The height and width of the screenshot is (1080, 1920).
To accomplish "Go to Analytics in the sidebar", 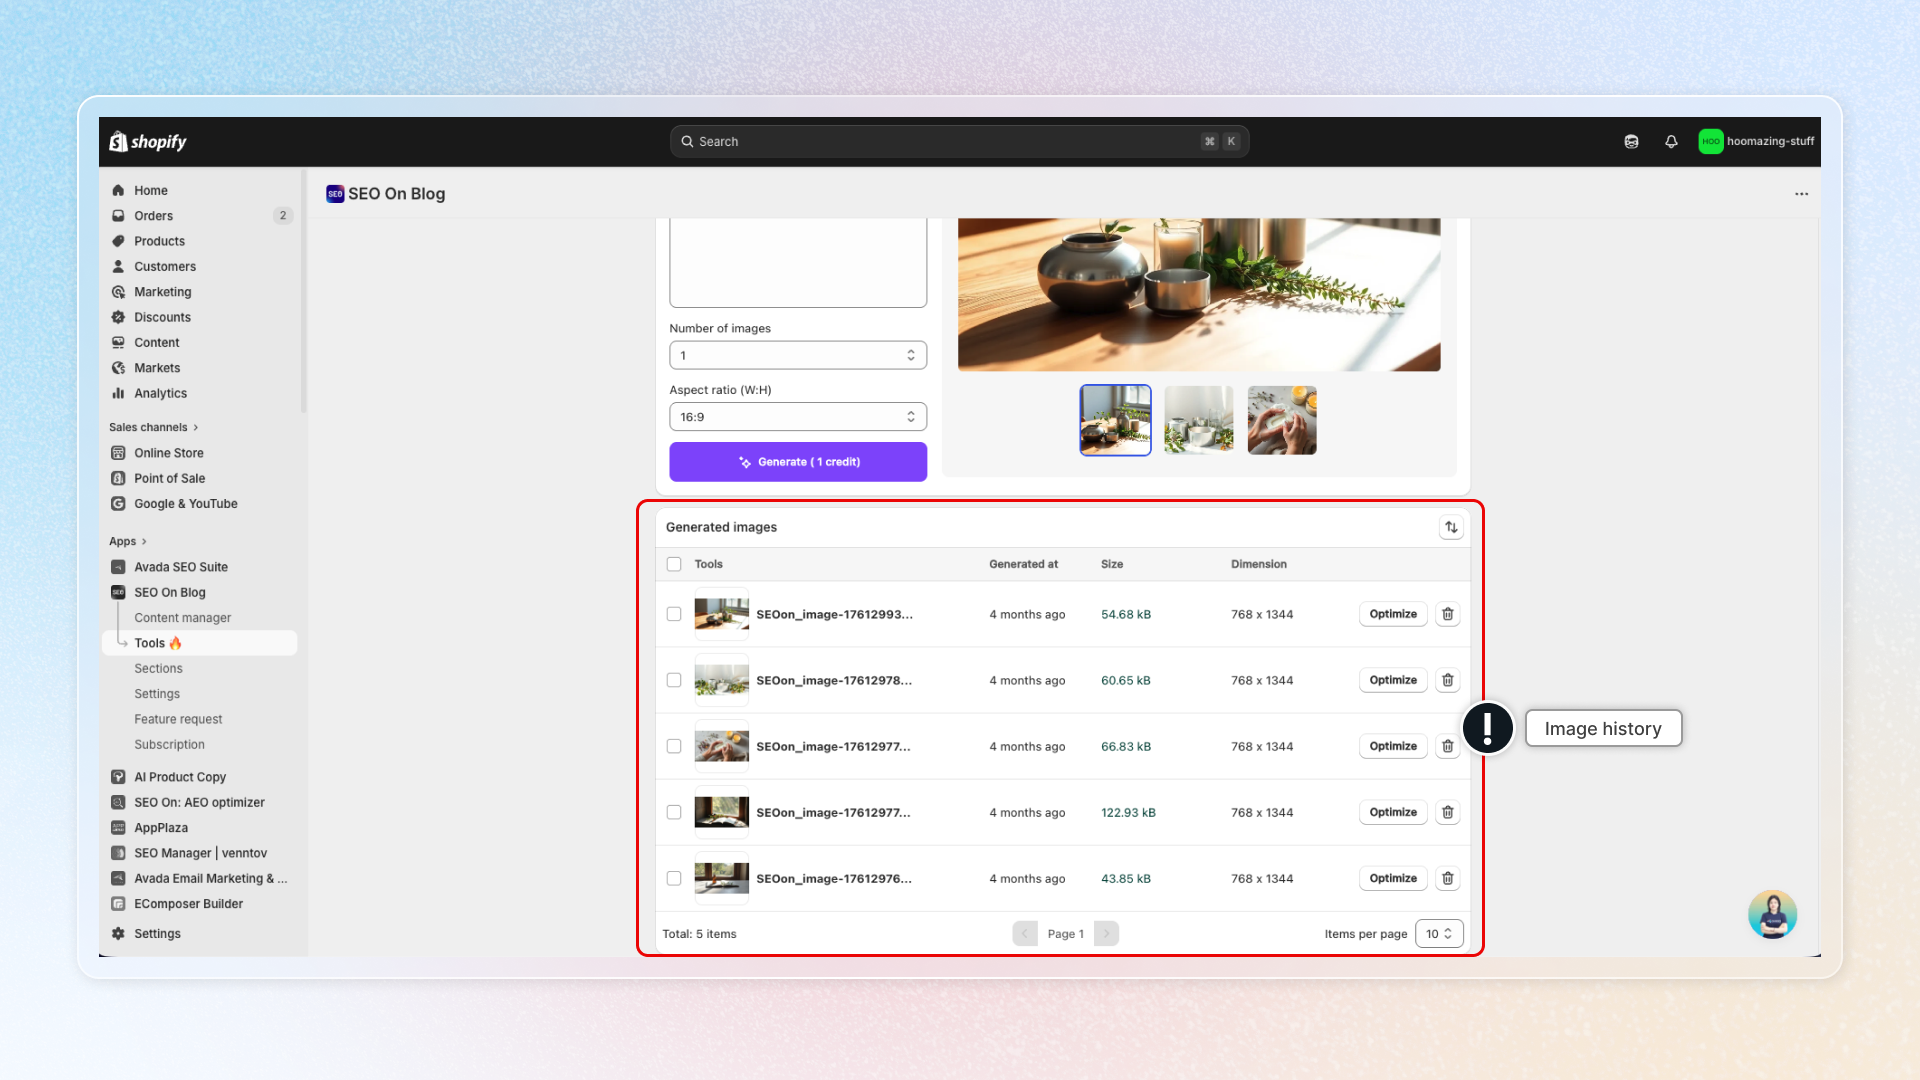I will [x=160, y=393].
